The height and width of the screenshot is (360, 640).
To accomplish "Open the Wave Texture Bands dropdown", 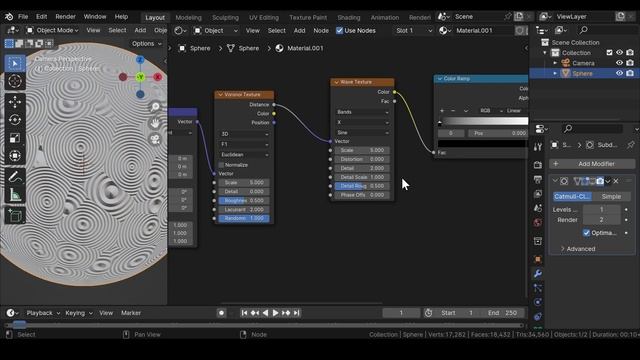I will 362,112.
